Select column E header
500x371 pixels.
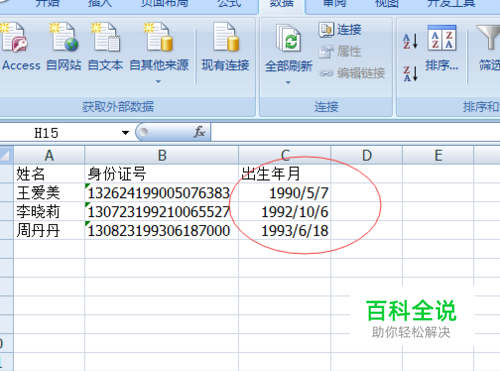(438, 156)
